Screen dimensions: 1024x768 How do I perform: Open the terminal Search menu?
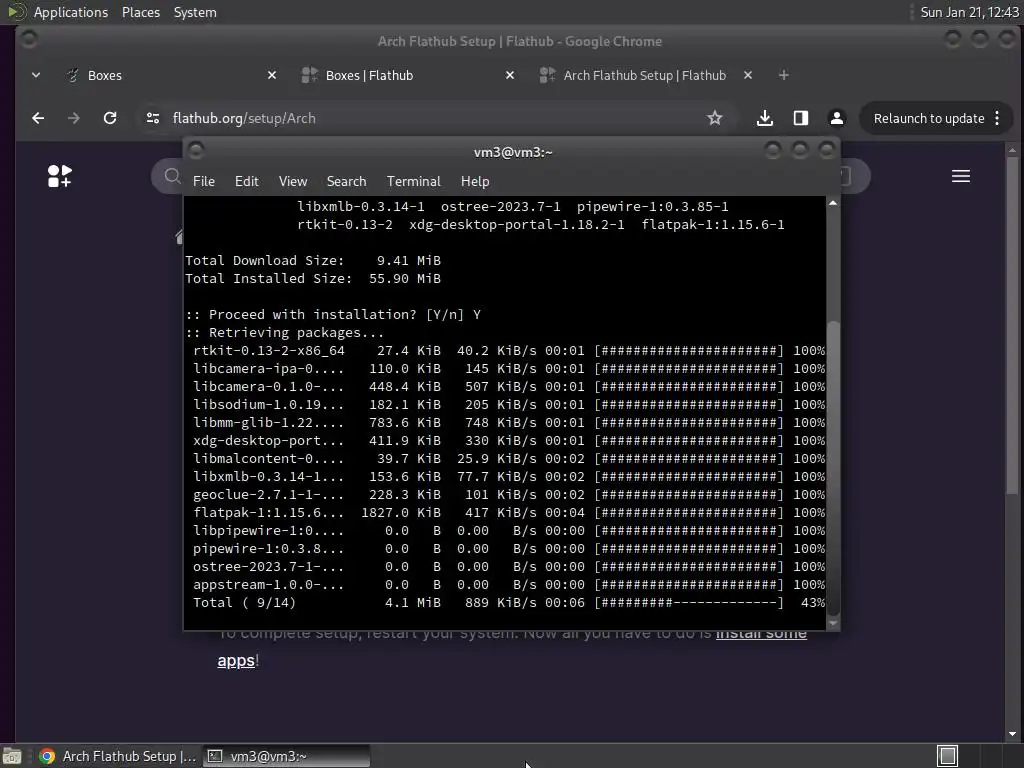pyautogui.click(x=346, y=182)
